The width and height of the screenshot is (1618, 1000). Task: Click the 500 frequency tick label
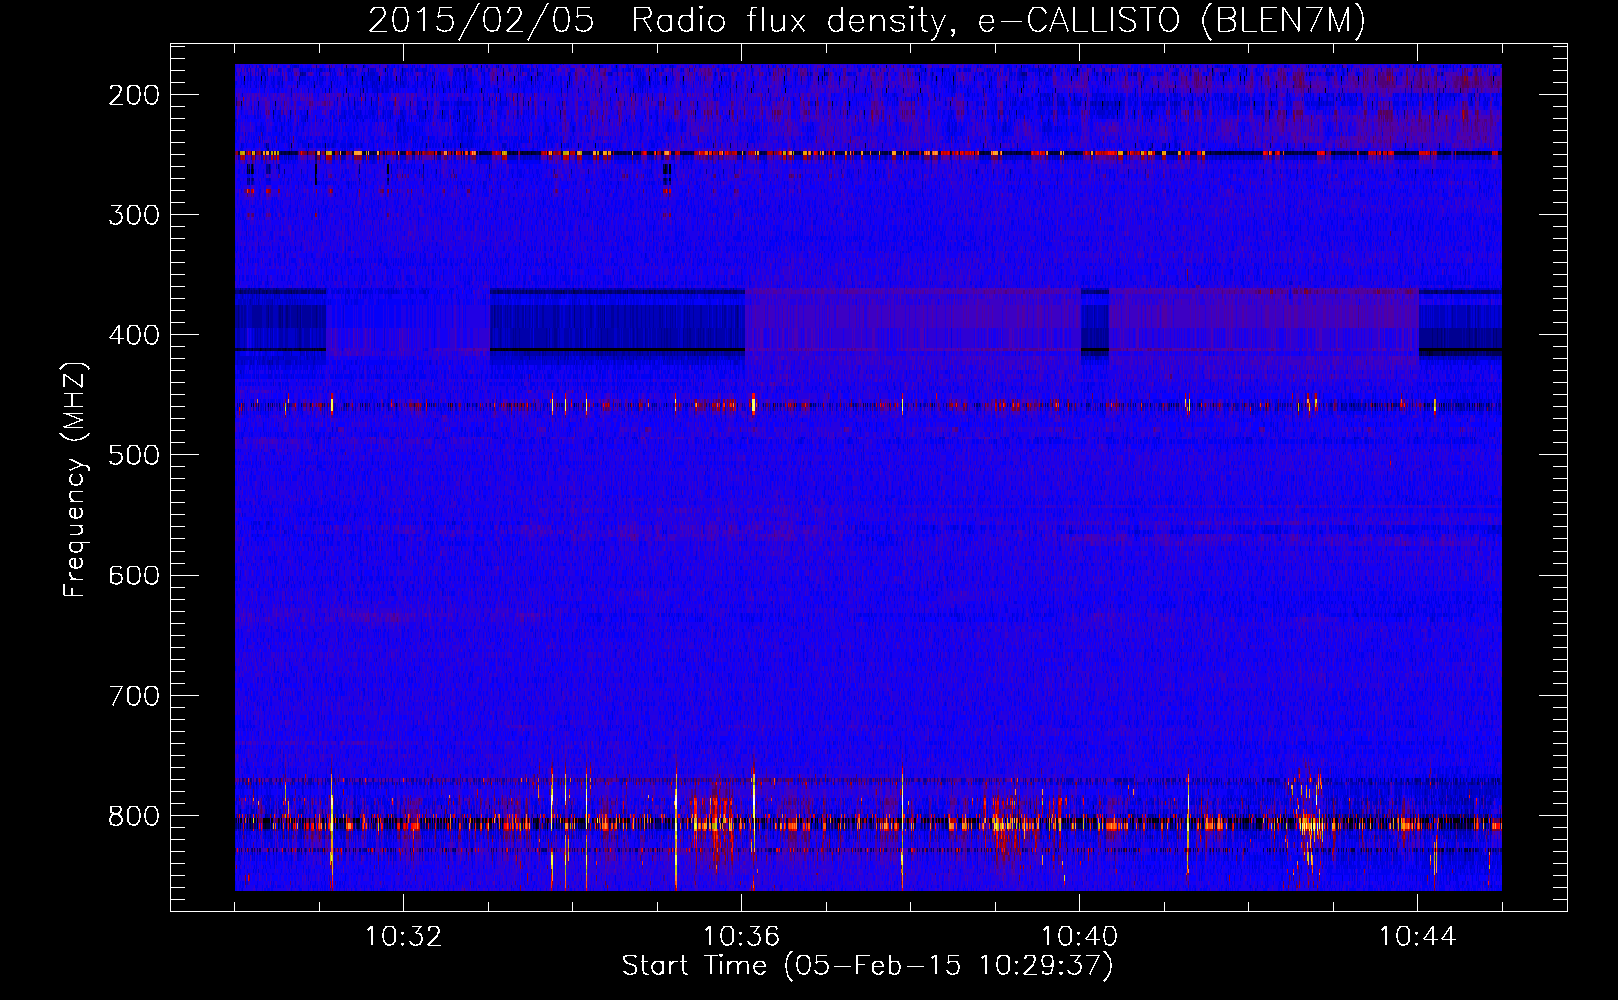point(133,455)
